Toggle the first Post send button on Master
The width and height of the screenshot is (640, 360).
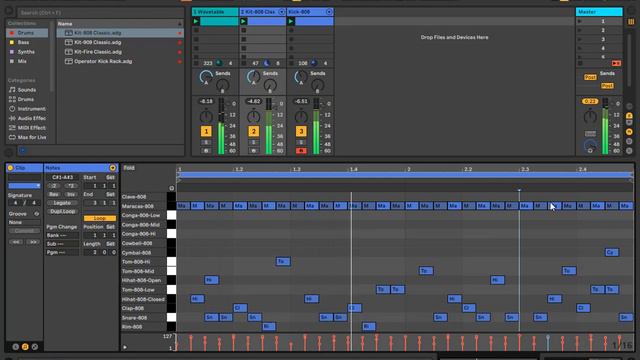(x=590, y=77)
